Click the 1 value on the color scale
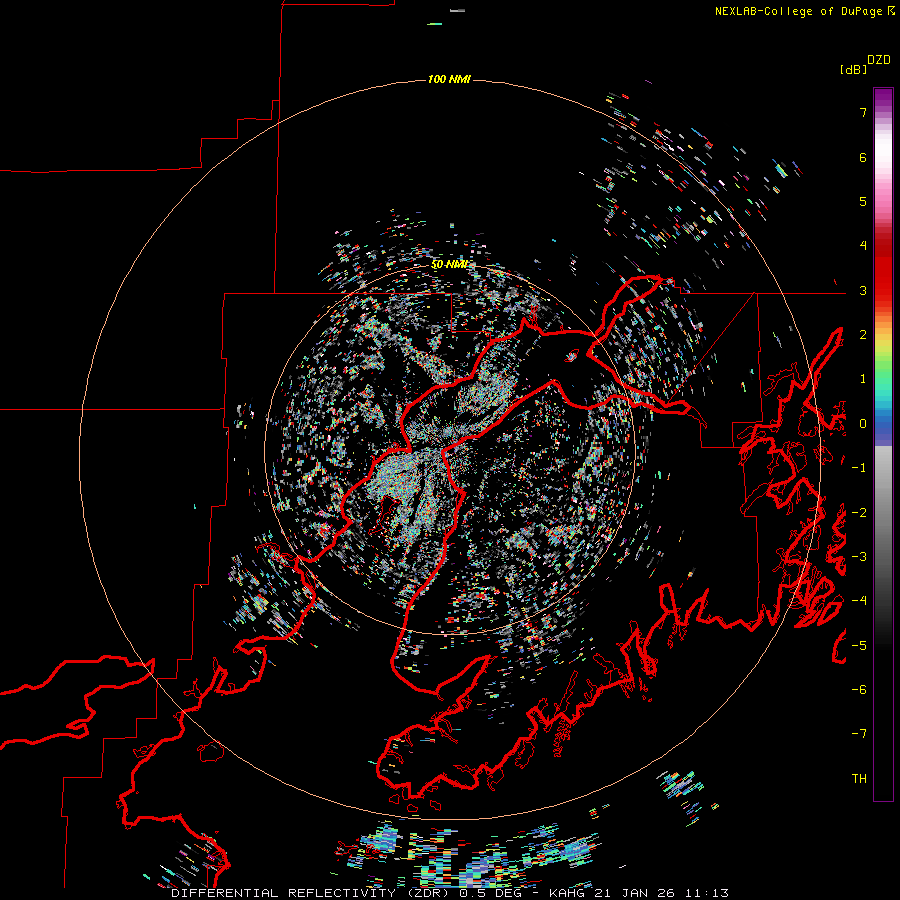This screenshot has height=900, width=900. [x=863, y=379]
